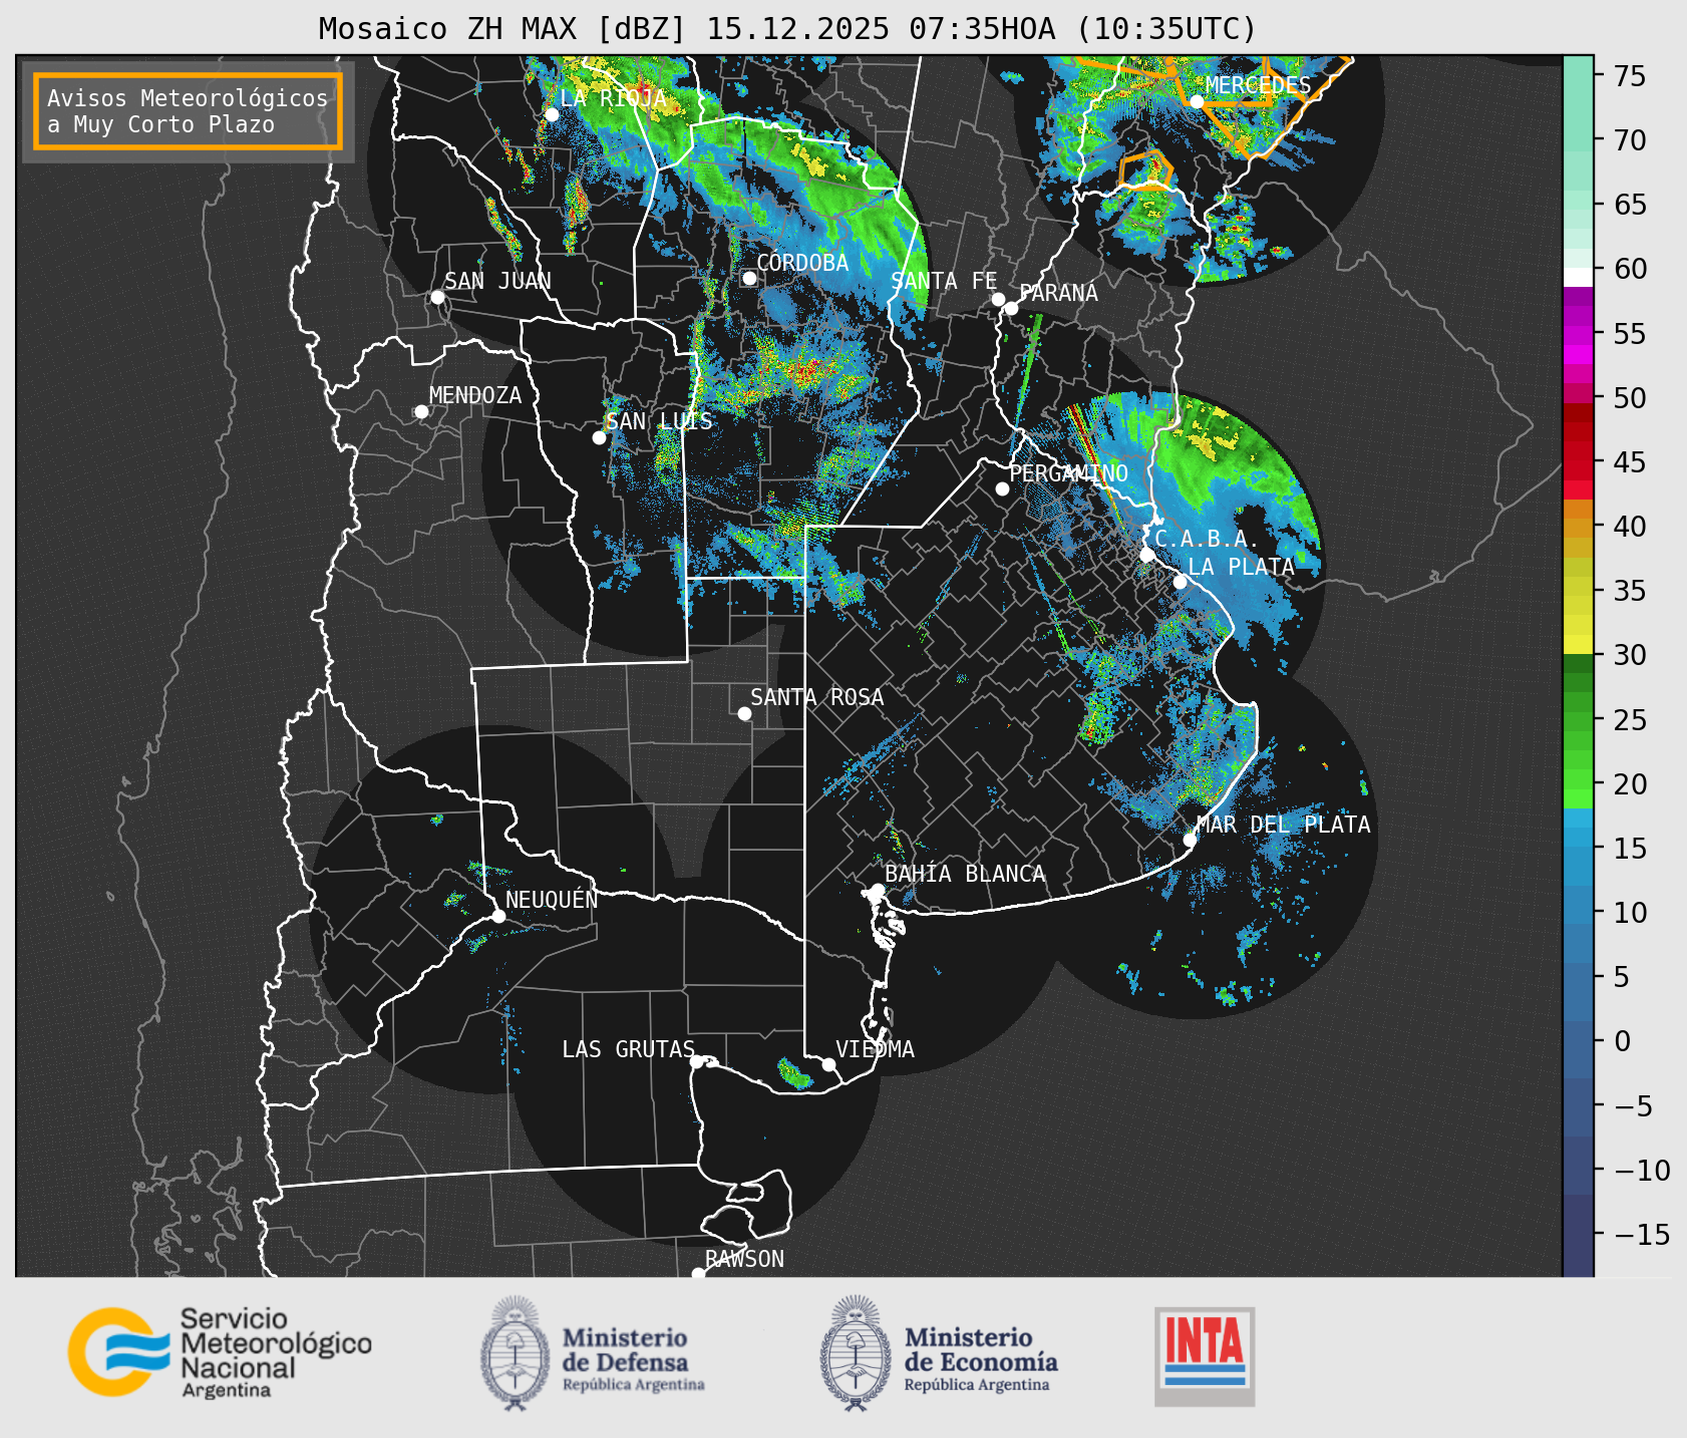Click the La Rioja city marker
Image resolution: width=1687 pixels, height=1438 pixels.
(551, 114)
